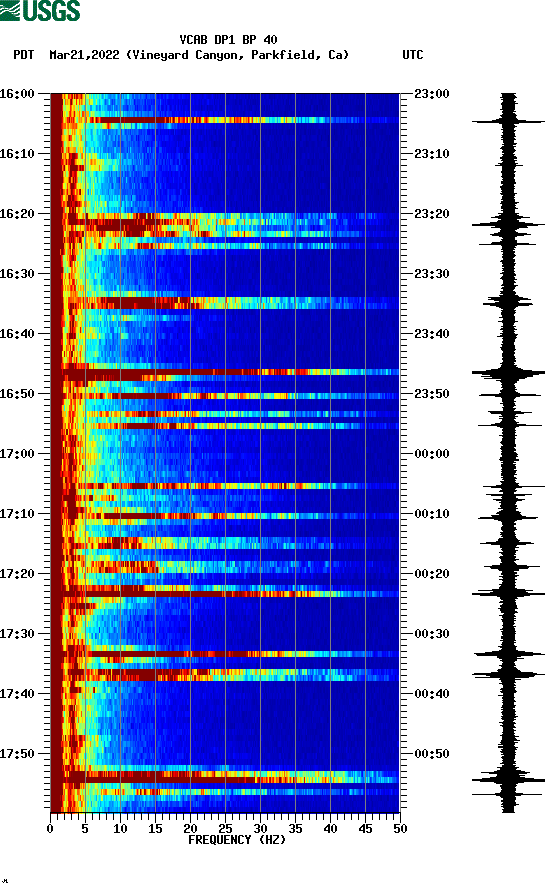Click the USGS logo
Screen dimensions: 552x892
point(40,10)
